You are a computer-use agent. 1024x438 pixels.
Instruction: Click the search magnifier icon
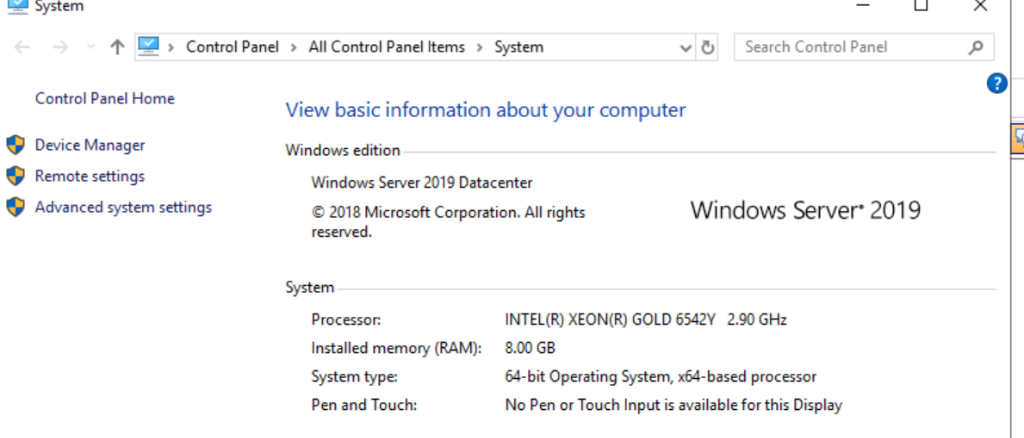click(976, 47)
